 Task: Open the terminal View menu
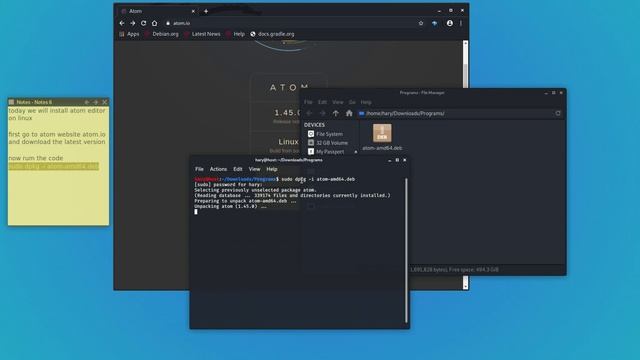pos(254,169)
